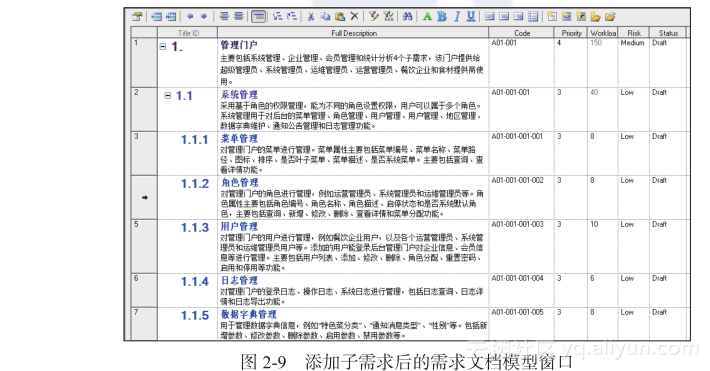Click the list-style icon after the alignment icons

point(533,17)
